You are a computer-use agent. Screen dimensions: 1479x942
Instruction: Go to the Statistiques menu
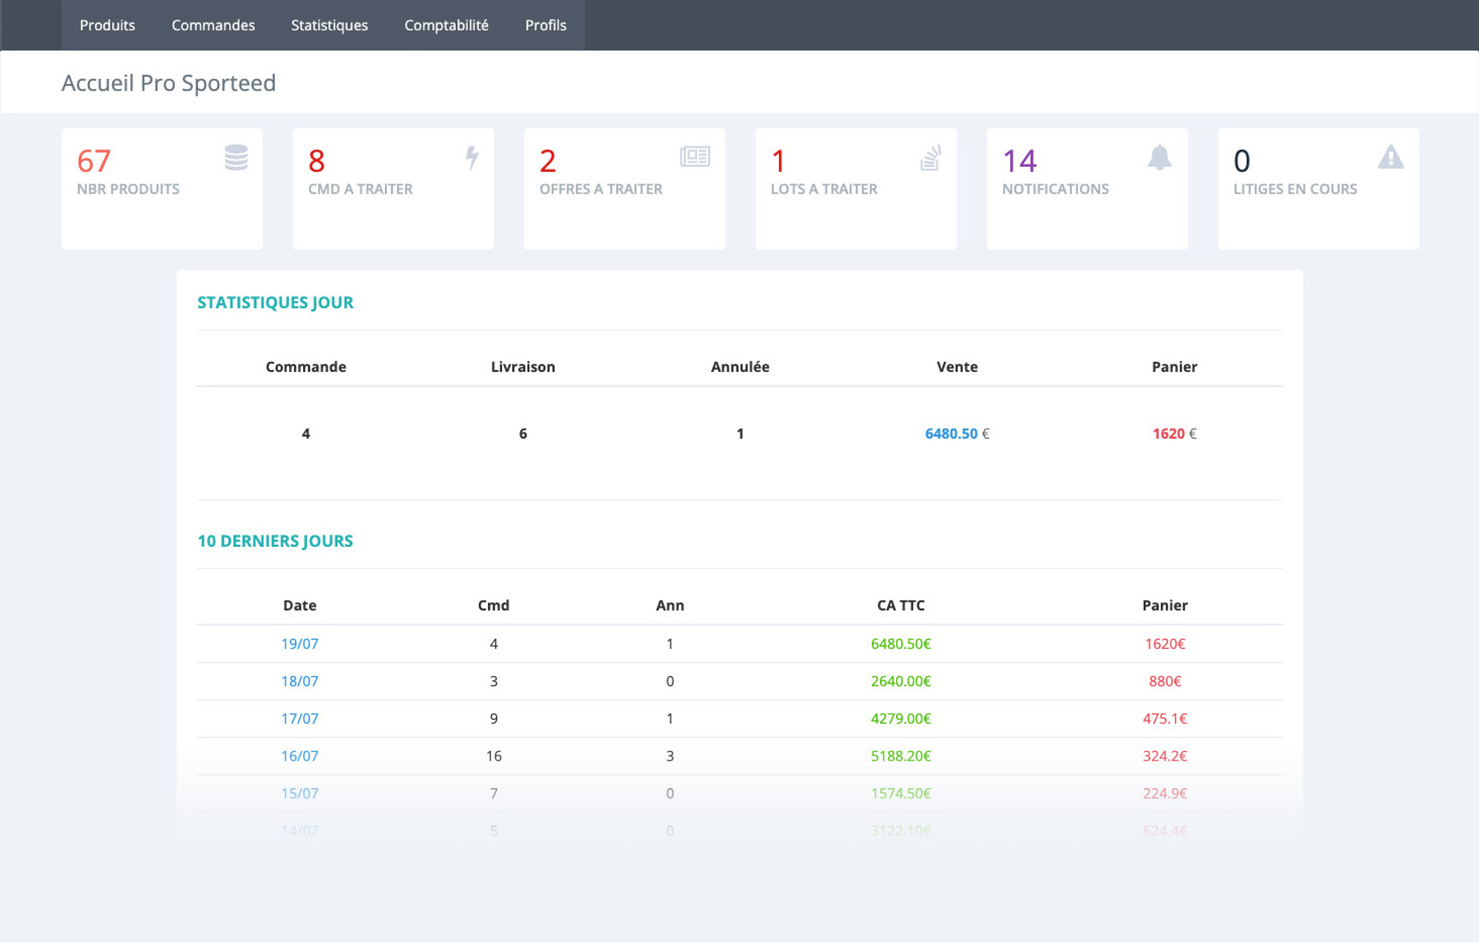pyautogui.click(x=329, y=25)
